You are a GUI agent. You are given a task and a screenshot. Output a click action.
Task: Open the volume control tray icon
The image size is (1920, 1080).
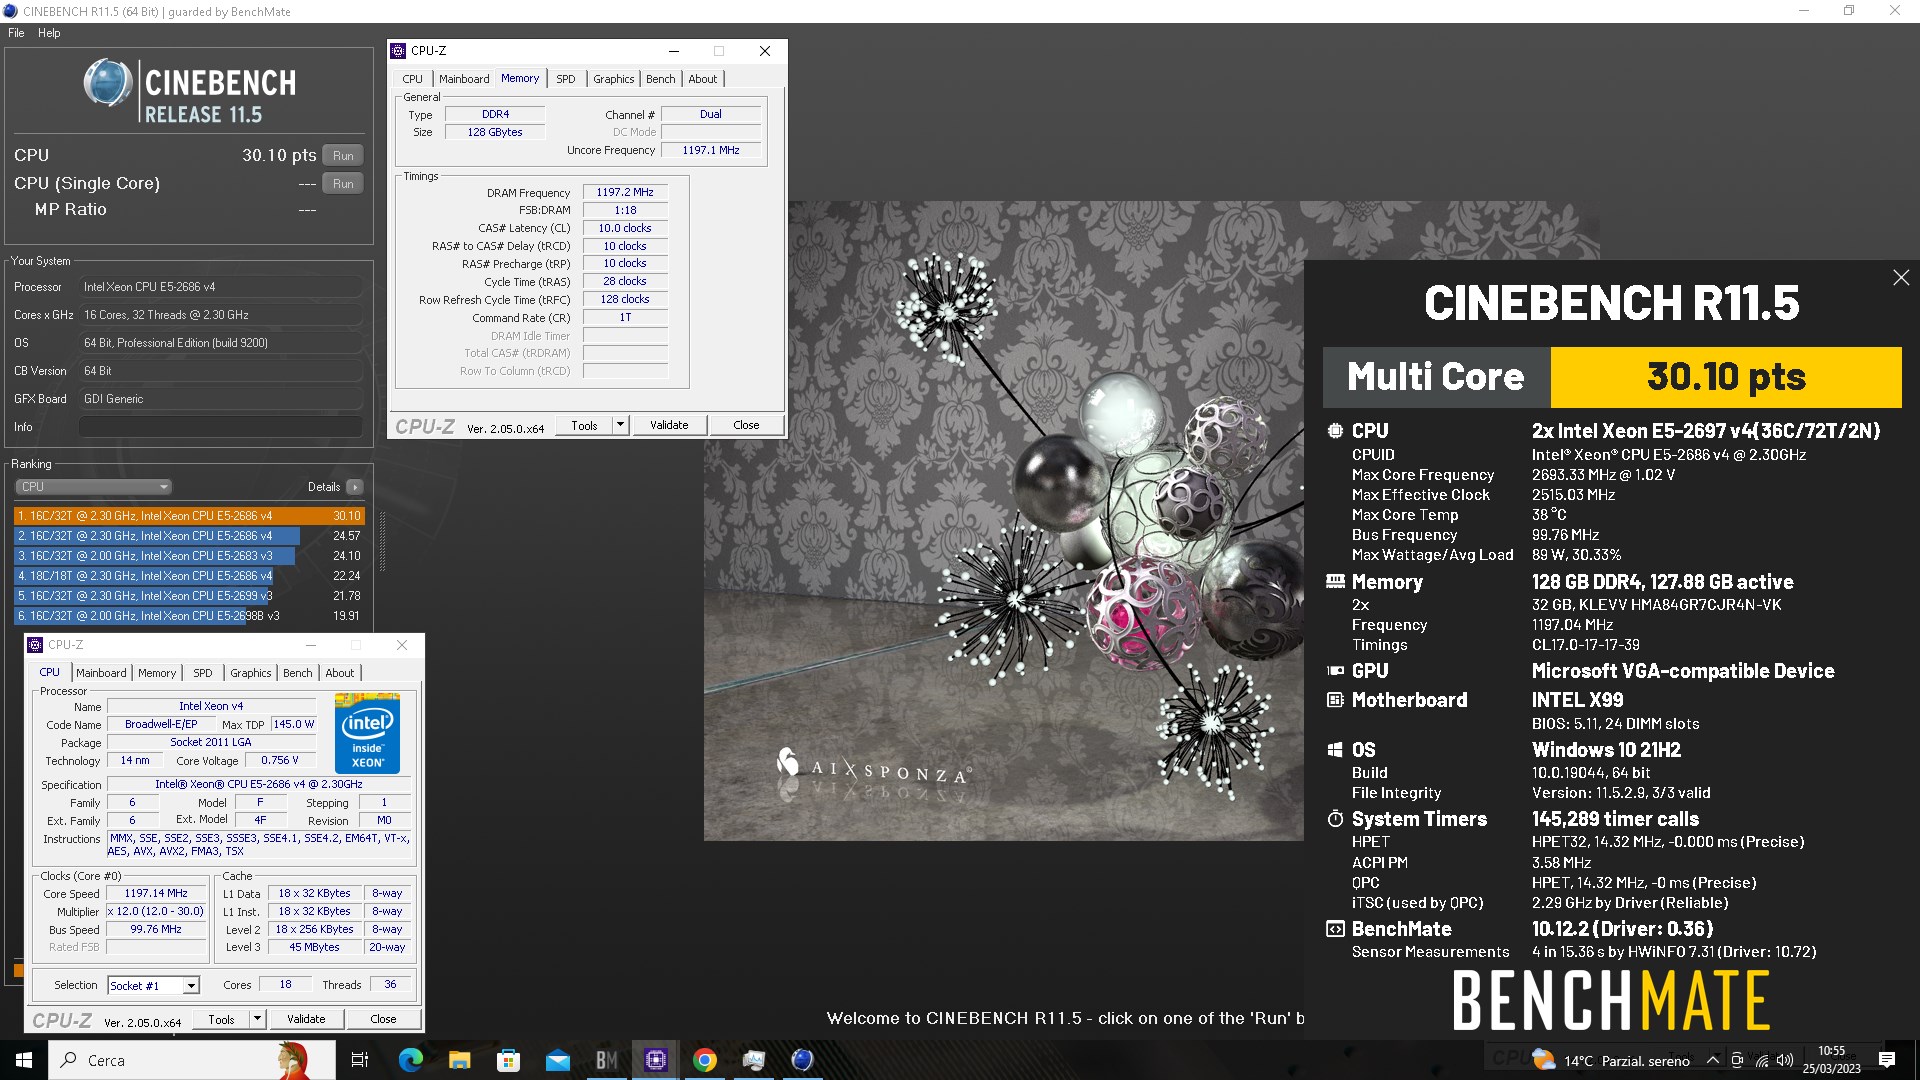(x=1785, y=1061)
